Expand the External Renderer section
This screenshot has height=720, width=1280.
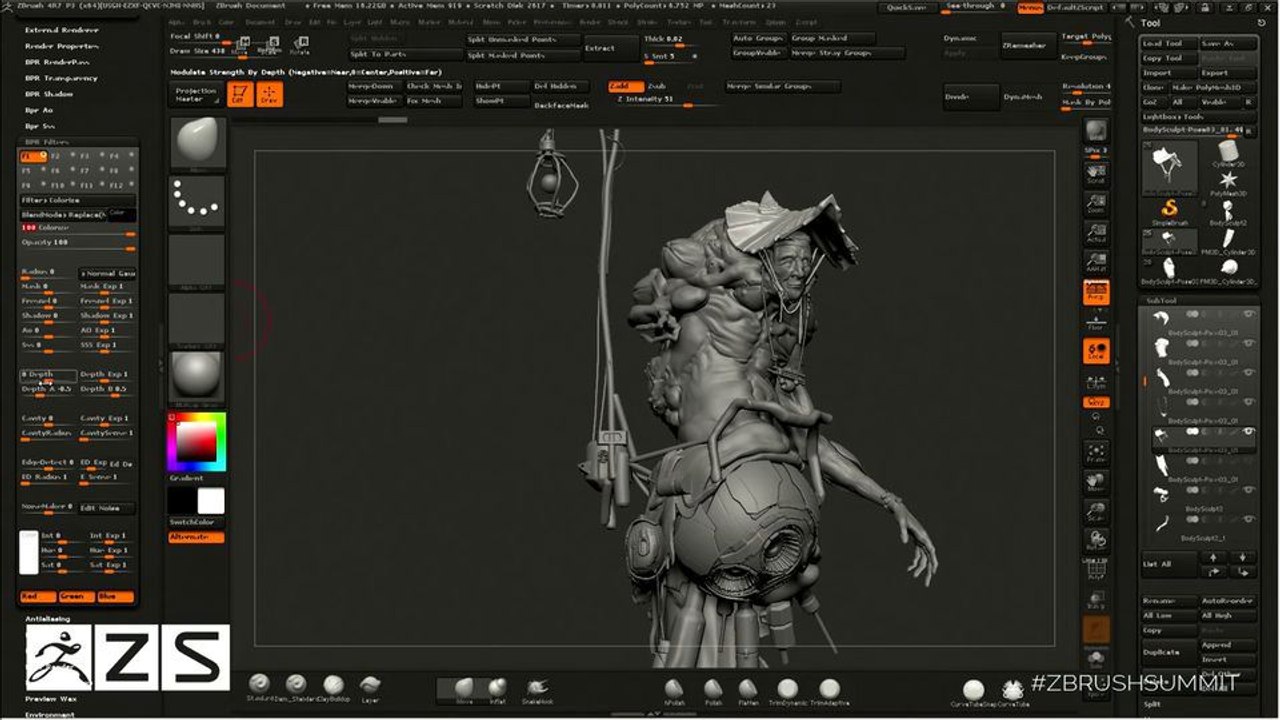(x=61, y=30)
